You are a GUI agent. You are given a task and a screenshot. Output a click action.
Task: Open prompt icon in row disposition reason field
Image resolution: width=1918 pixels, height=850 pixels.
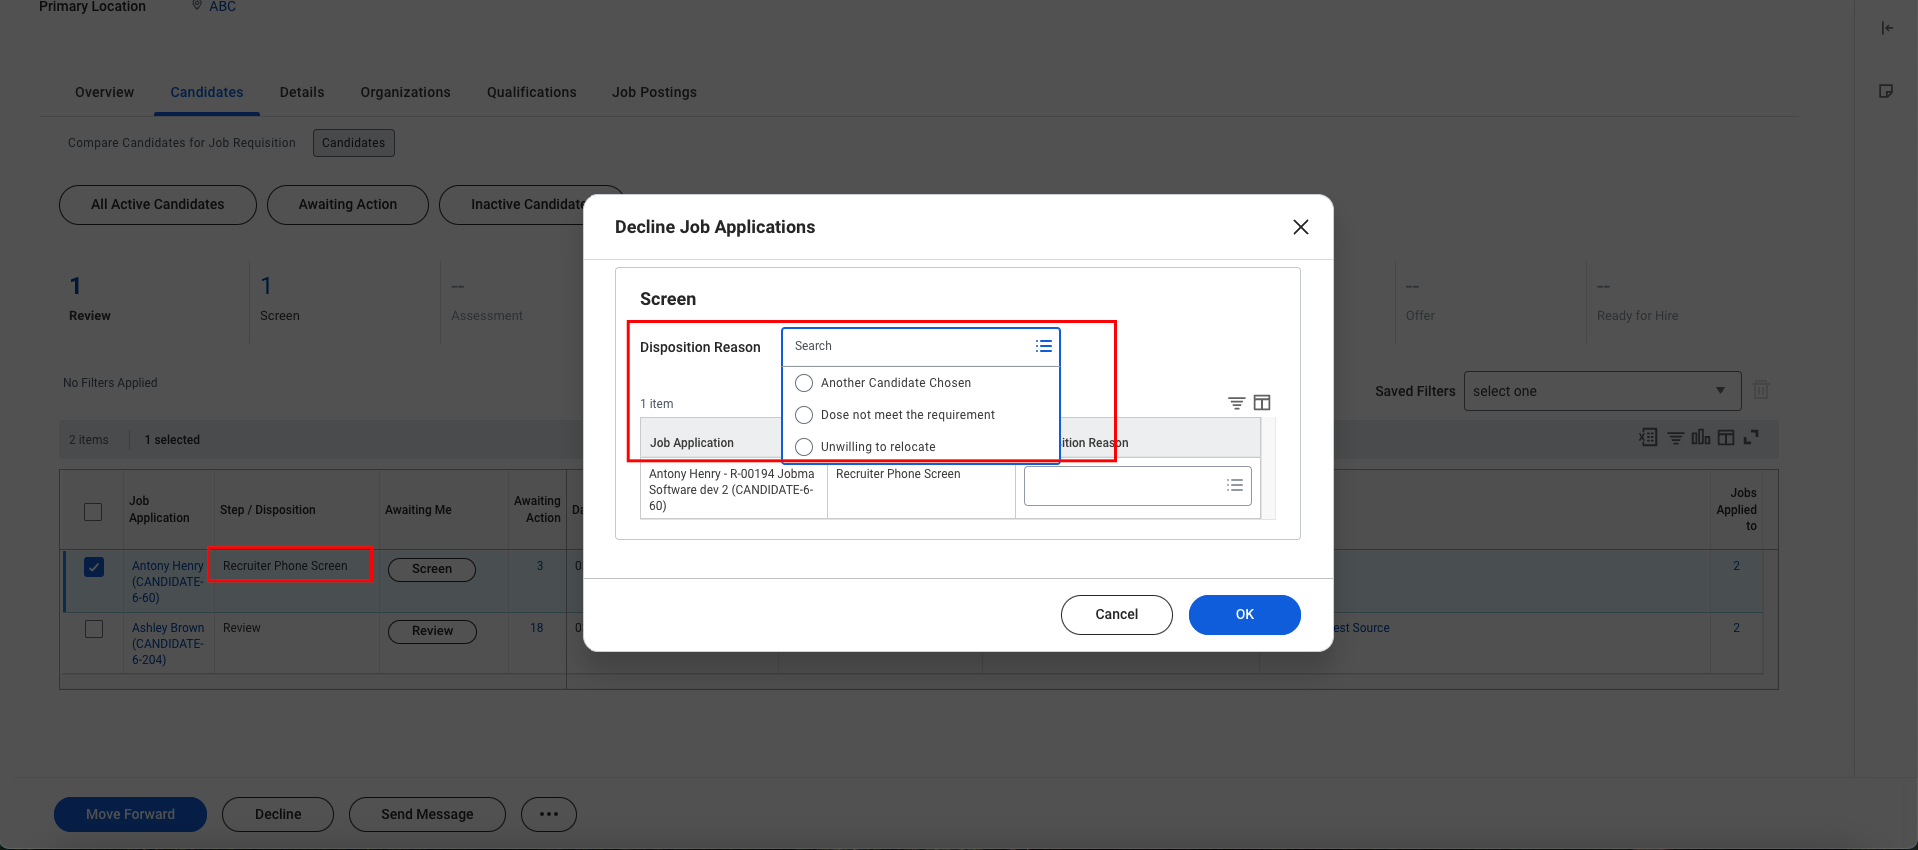tap(1235, 485)
